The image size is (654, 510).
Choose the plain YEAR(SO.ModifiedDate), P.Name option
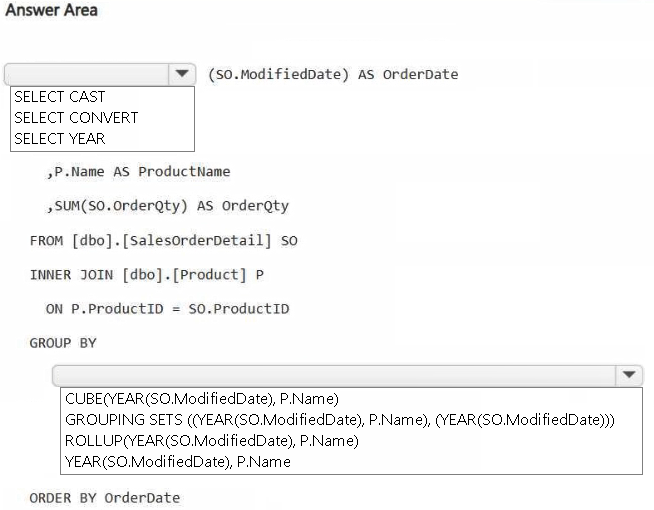pos(178,461)
